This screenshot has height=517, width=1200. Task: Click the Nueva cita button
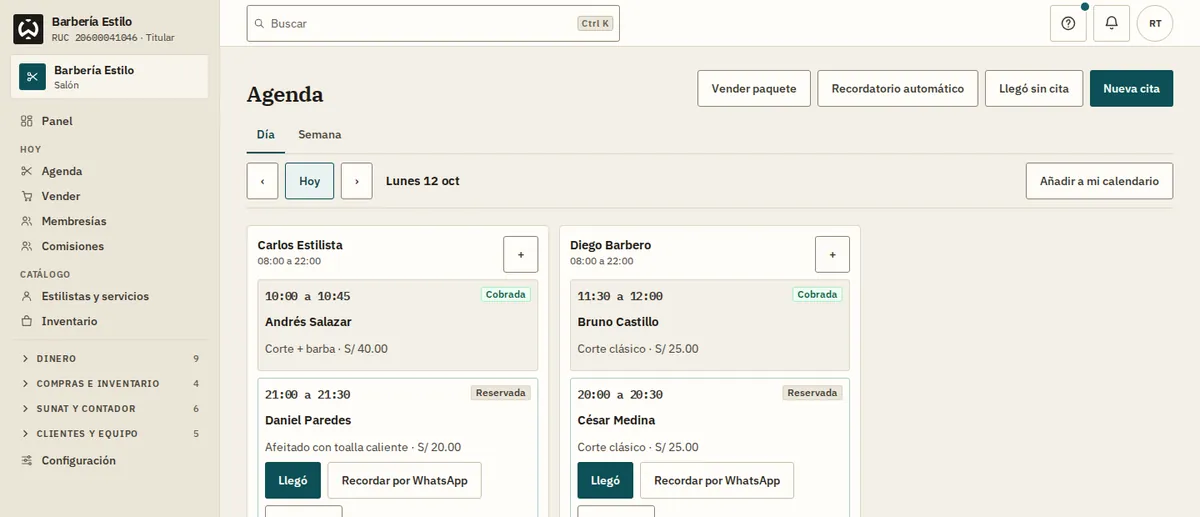[1131, 88]
